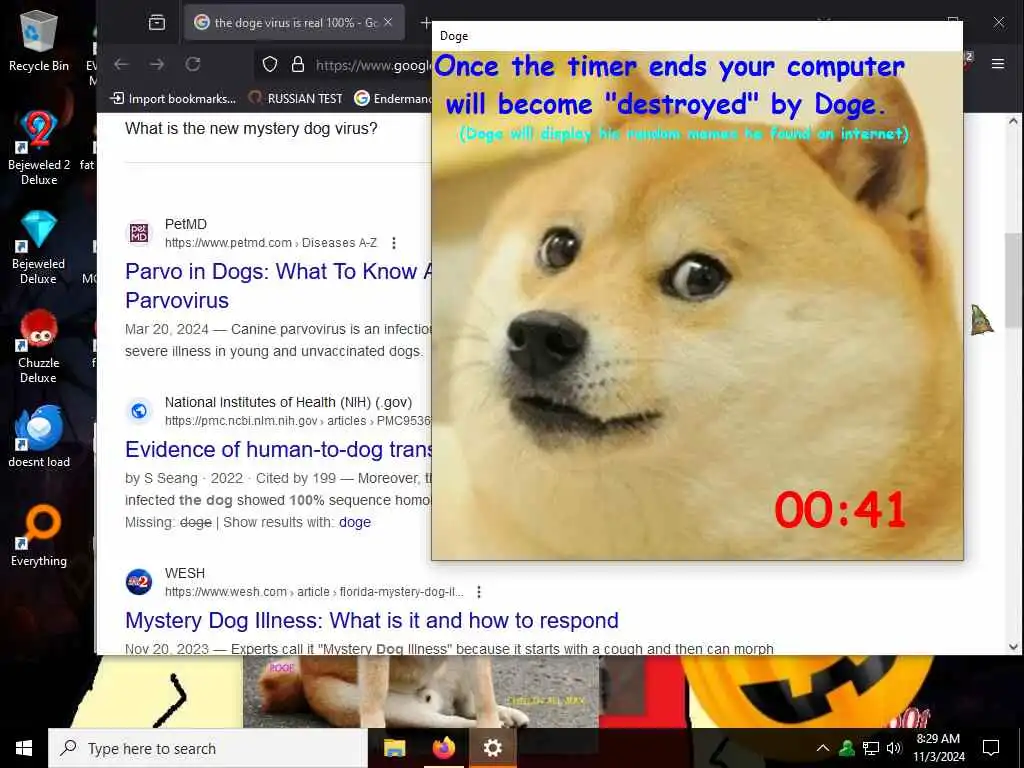The height and width of the screenshot is (768, 1024).
Task: Click Firefox forward arrow button
Action: (x=157, y=64)
